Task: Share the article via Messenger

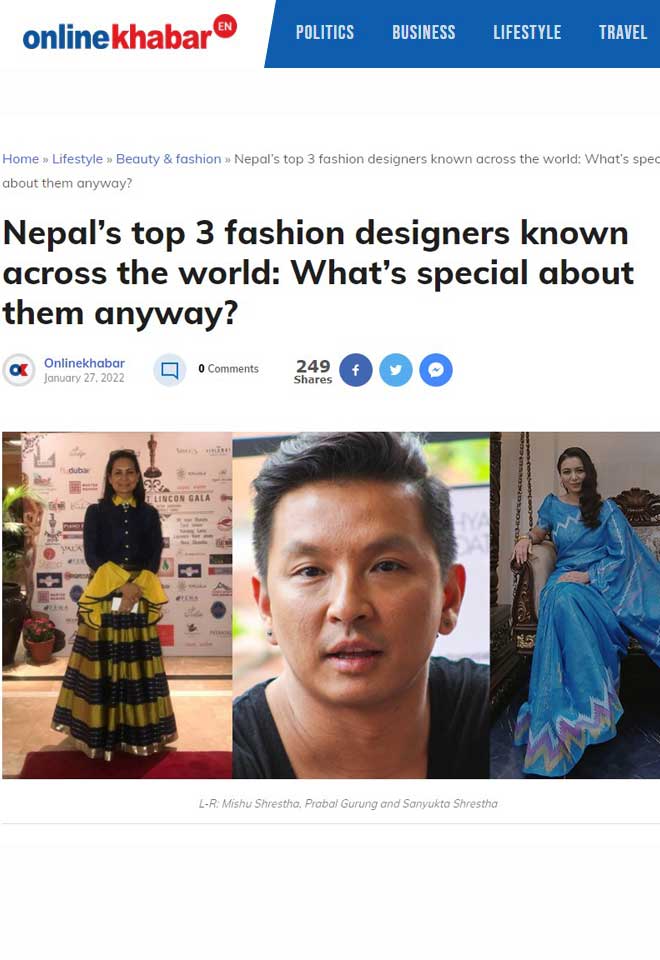Action: pos(436,370)
